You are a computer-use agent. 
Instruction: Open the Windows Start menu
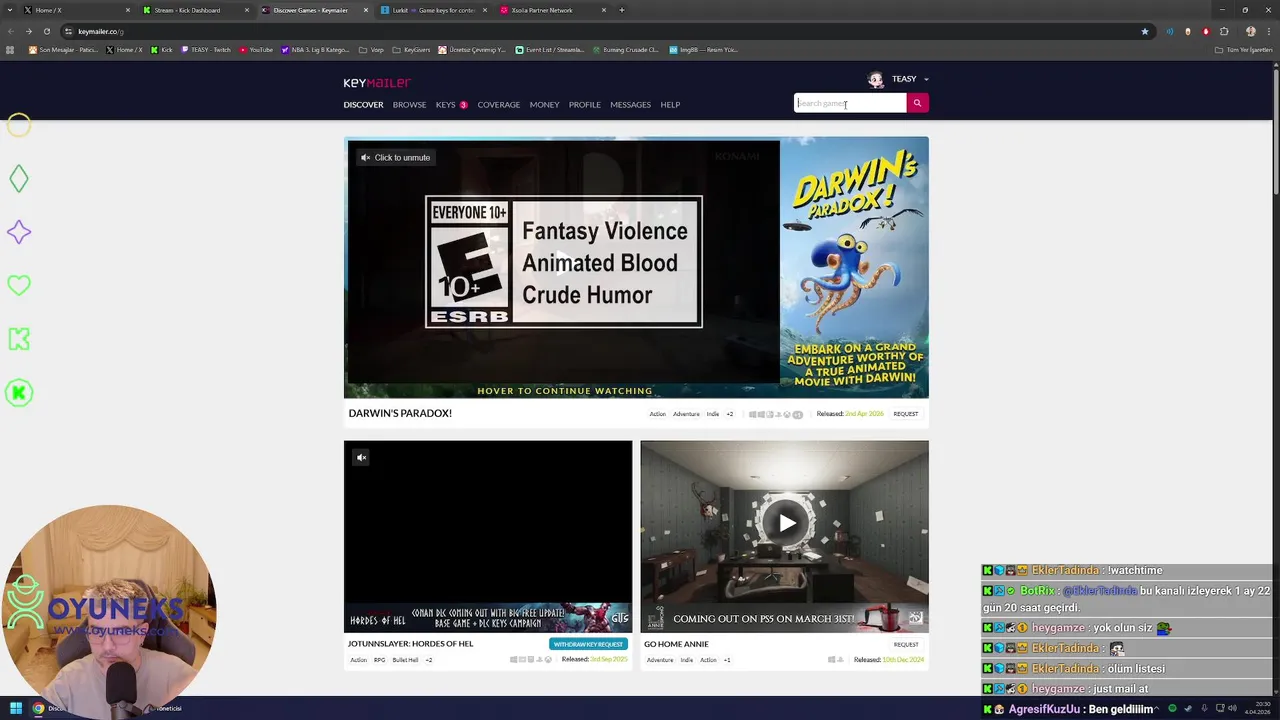15,708
